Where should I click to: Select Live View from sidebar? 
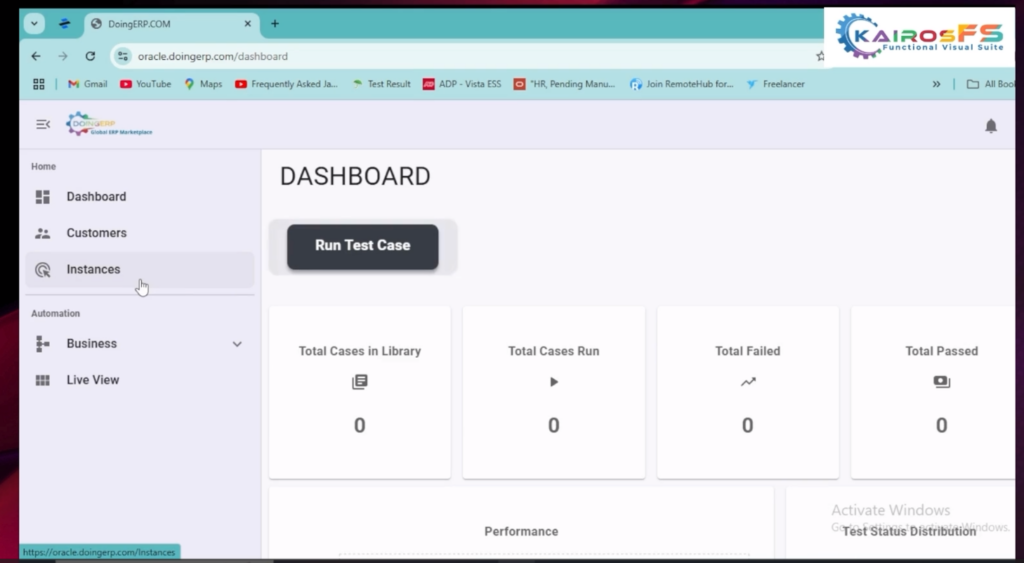[x=92, y=380]
